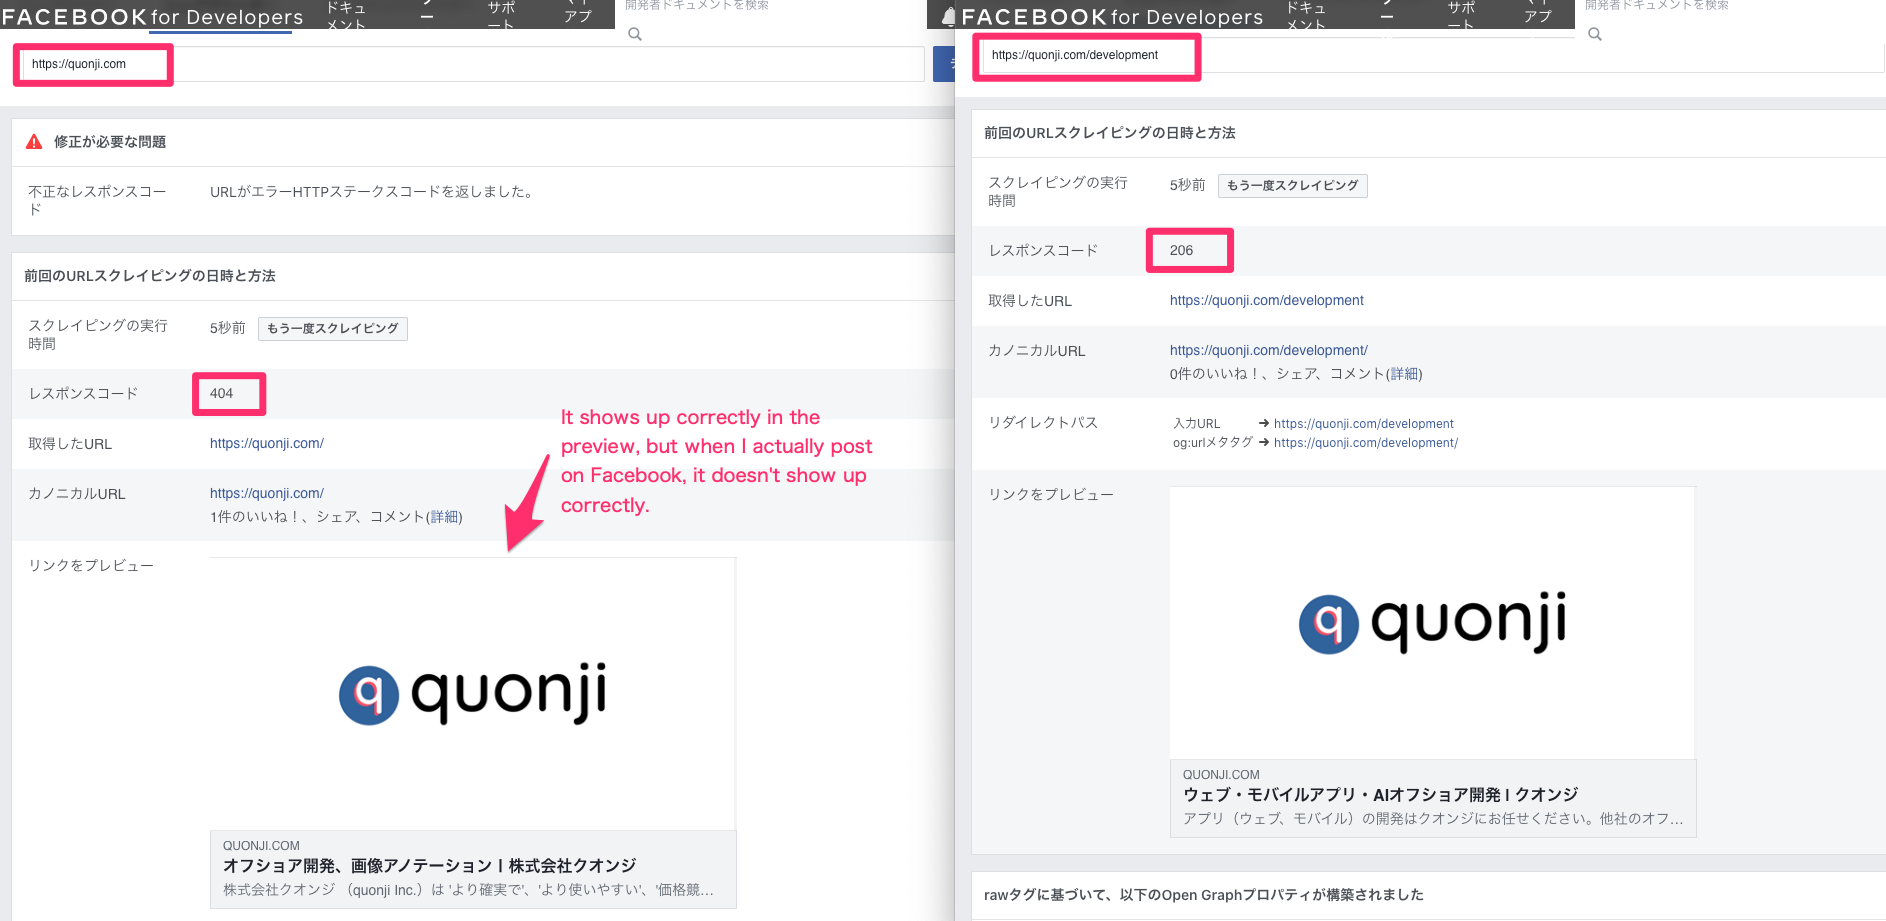This screenshot has width=1886, height=921.
Task: Click FACEBOOK for Developers logo in right window
Action: (x=1112, y=16)
